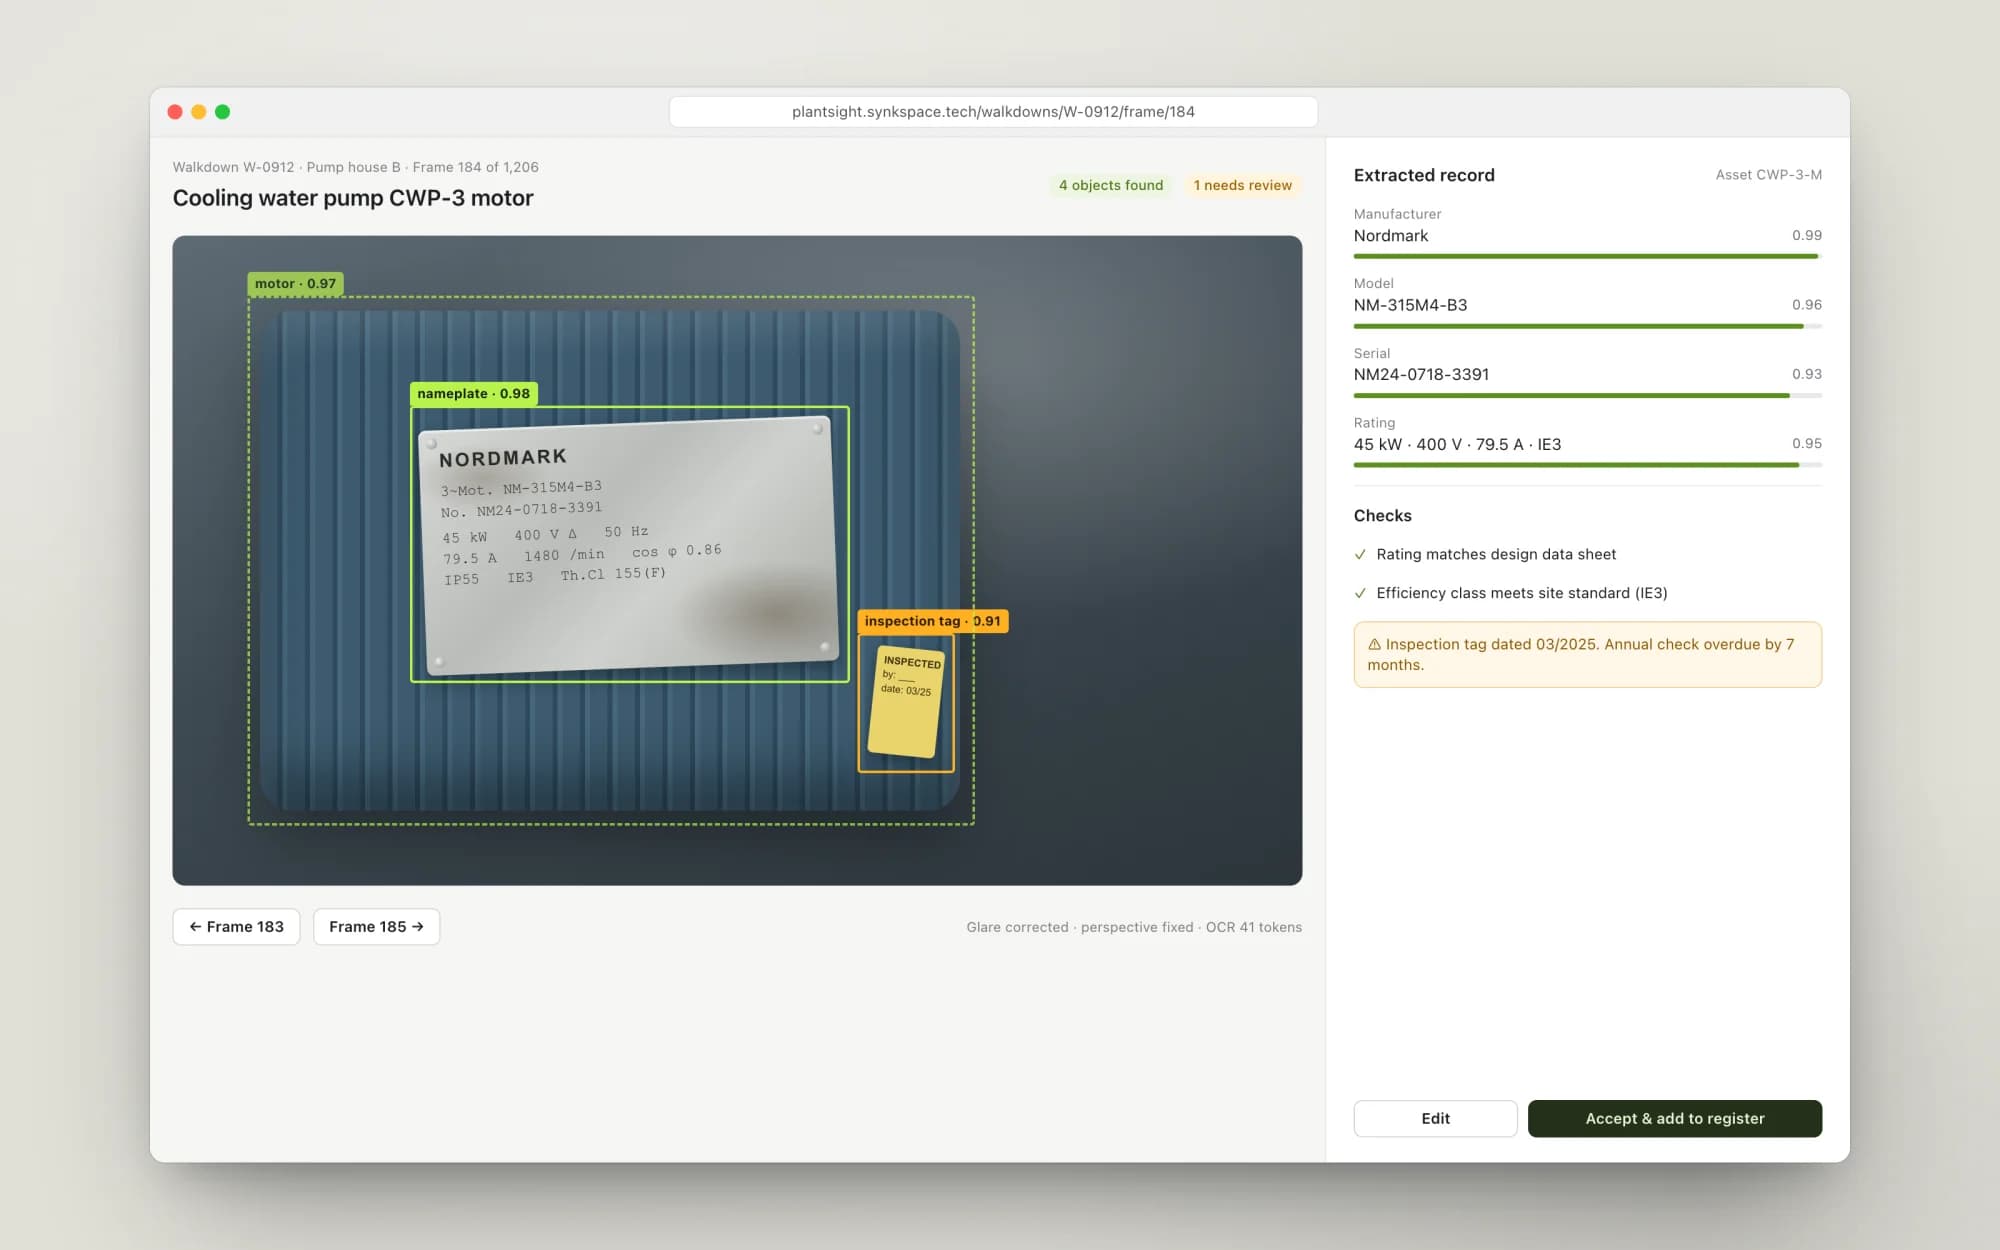The height and width of the screenshot is (1250, 2000).
Task: Click the 'Walkdown W-0912 · Pump house B' breadcrumb
Action: coord(286,167)
